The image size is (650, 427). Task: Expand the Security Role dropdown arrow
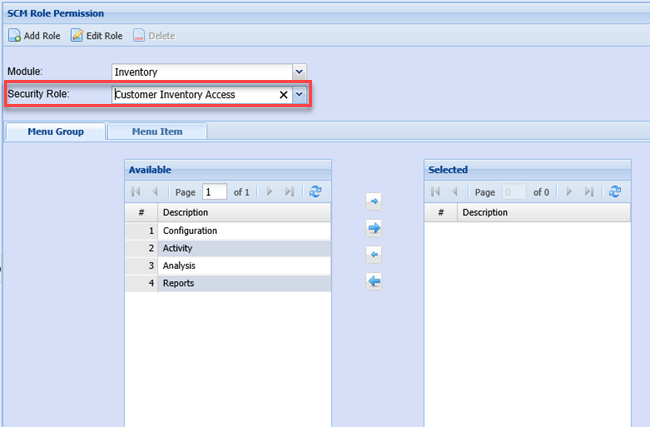tap(298, 95)
